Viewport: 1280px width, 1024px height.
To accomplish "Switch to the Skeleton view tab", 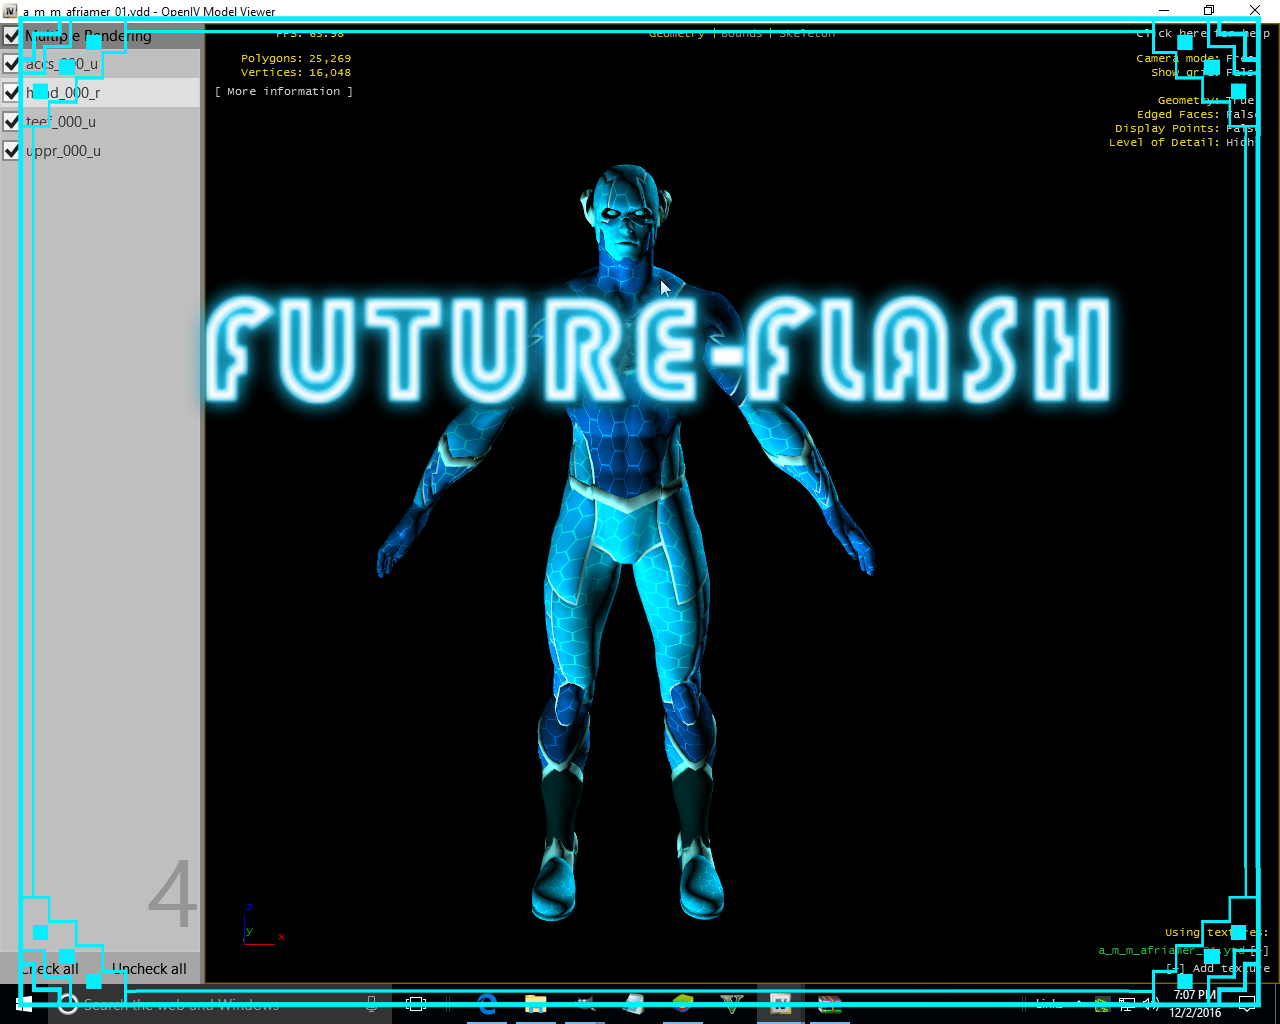I will pyautogui.click(x=806, y=33).
